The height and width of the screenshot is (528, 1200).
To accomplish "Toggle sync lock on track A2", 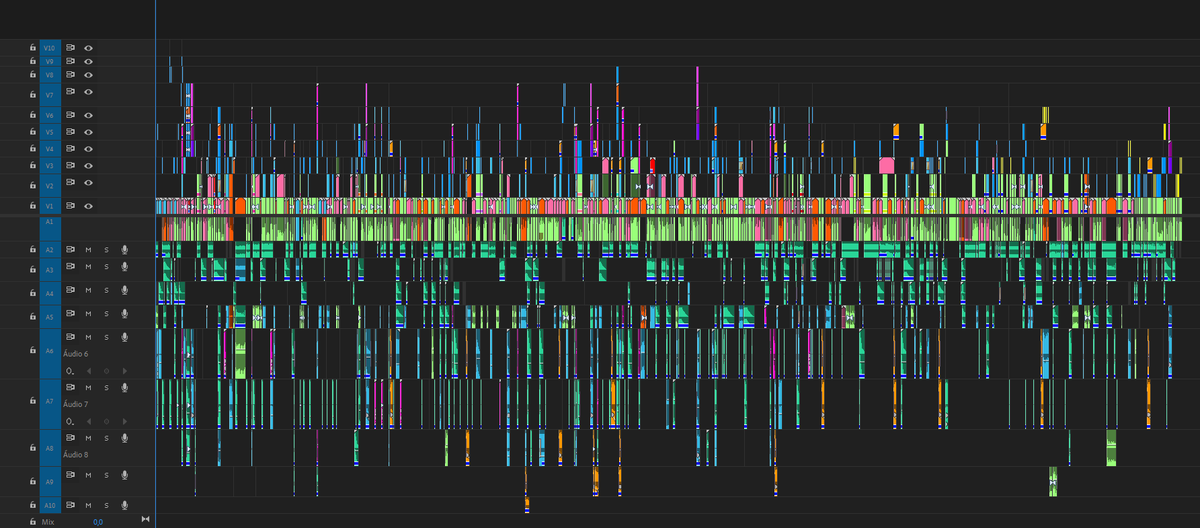I will 71,249.
